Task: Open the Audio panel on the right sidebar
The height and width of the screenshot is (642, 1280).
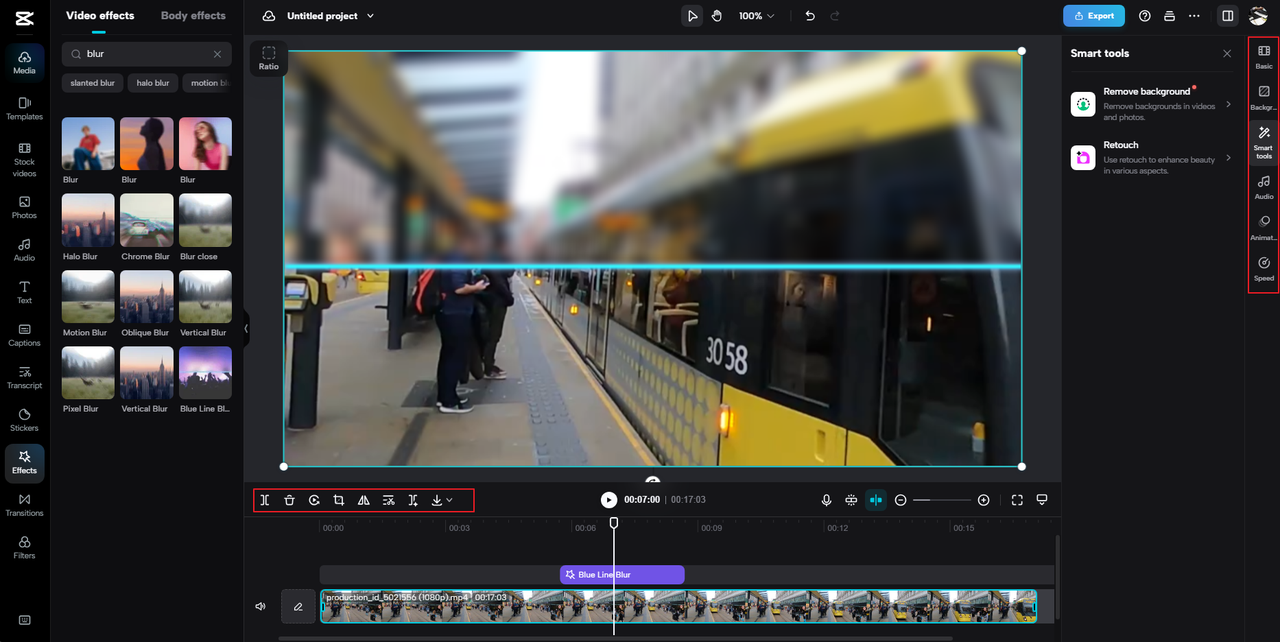Action: (1262, 188)
